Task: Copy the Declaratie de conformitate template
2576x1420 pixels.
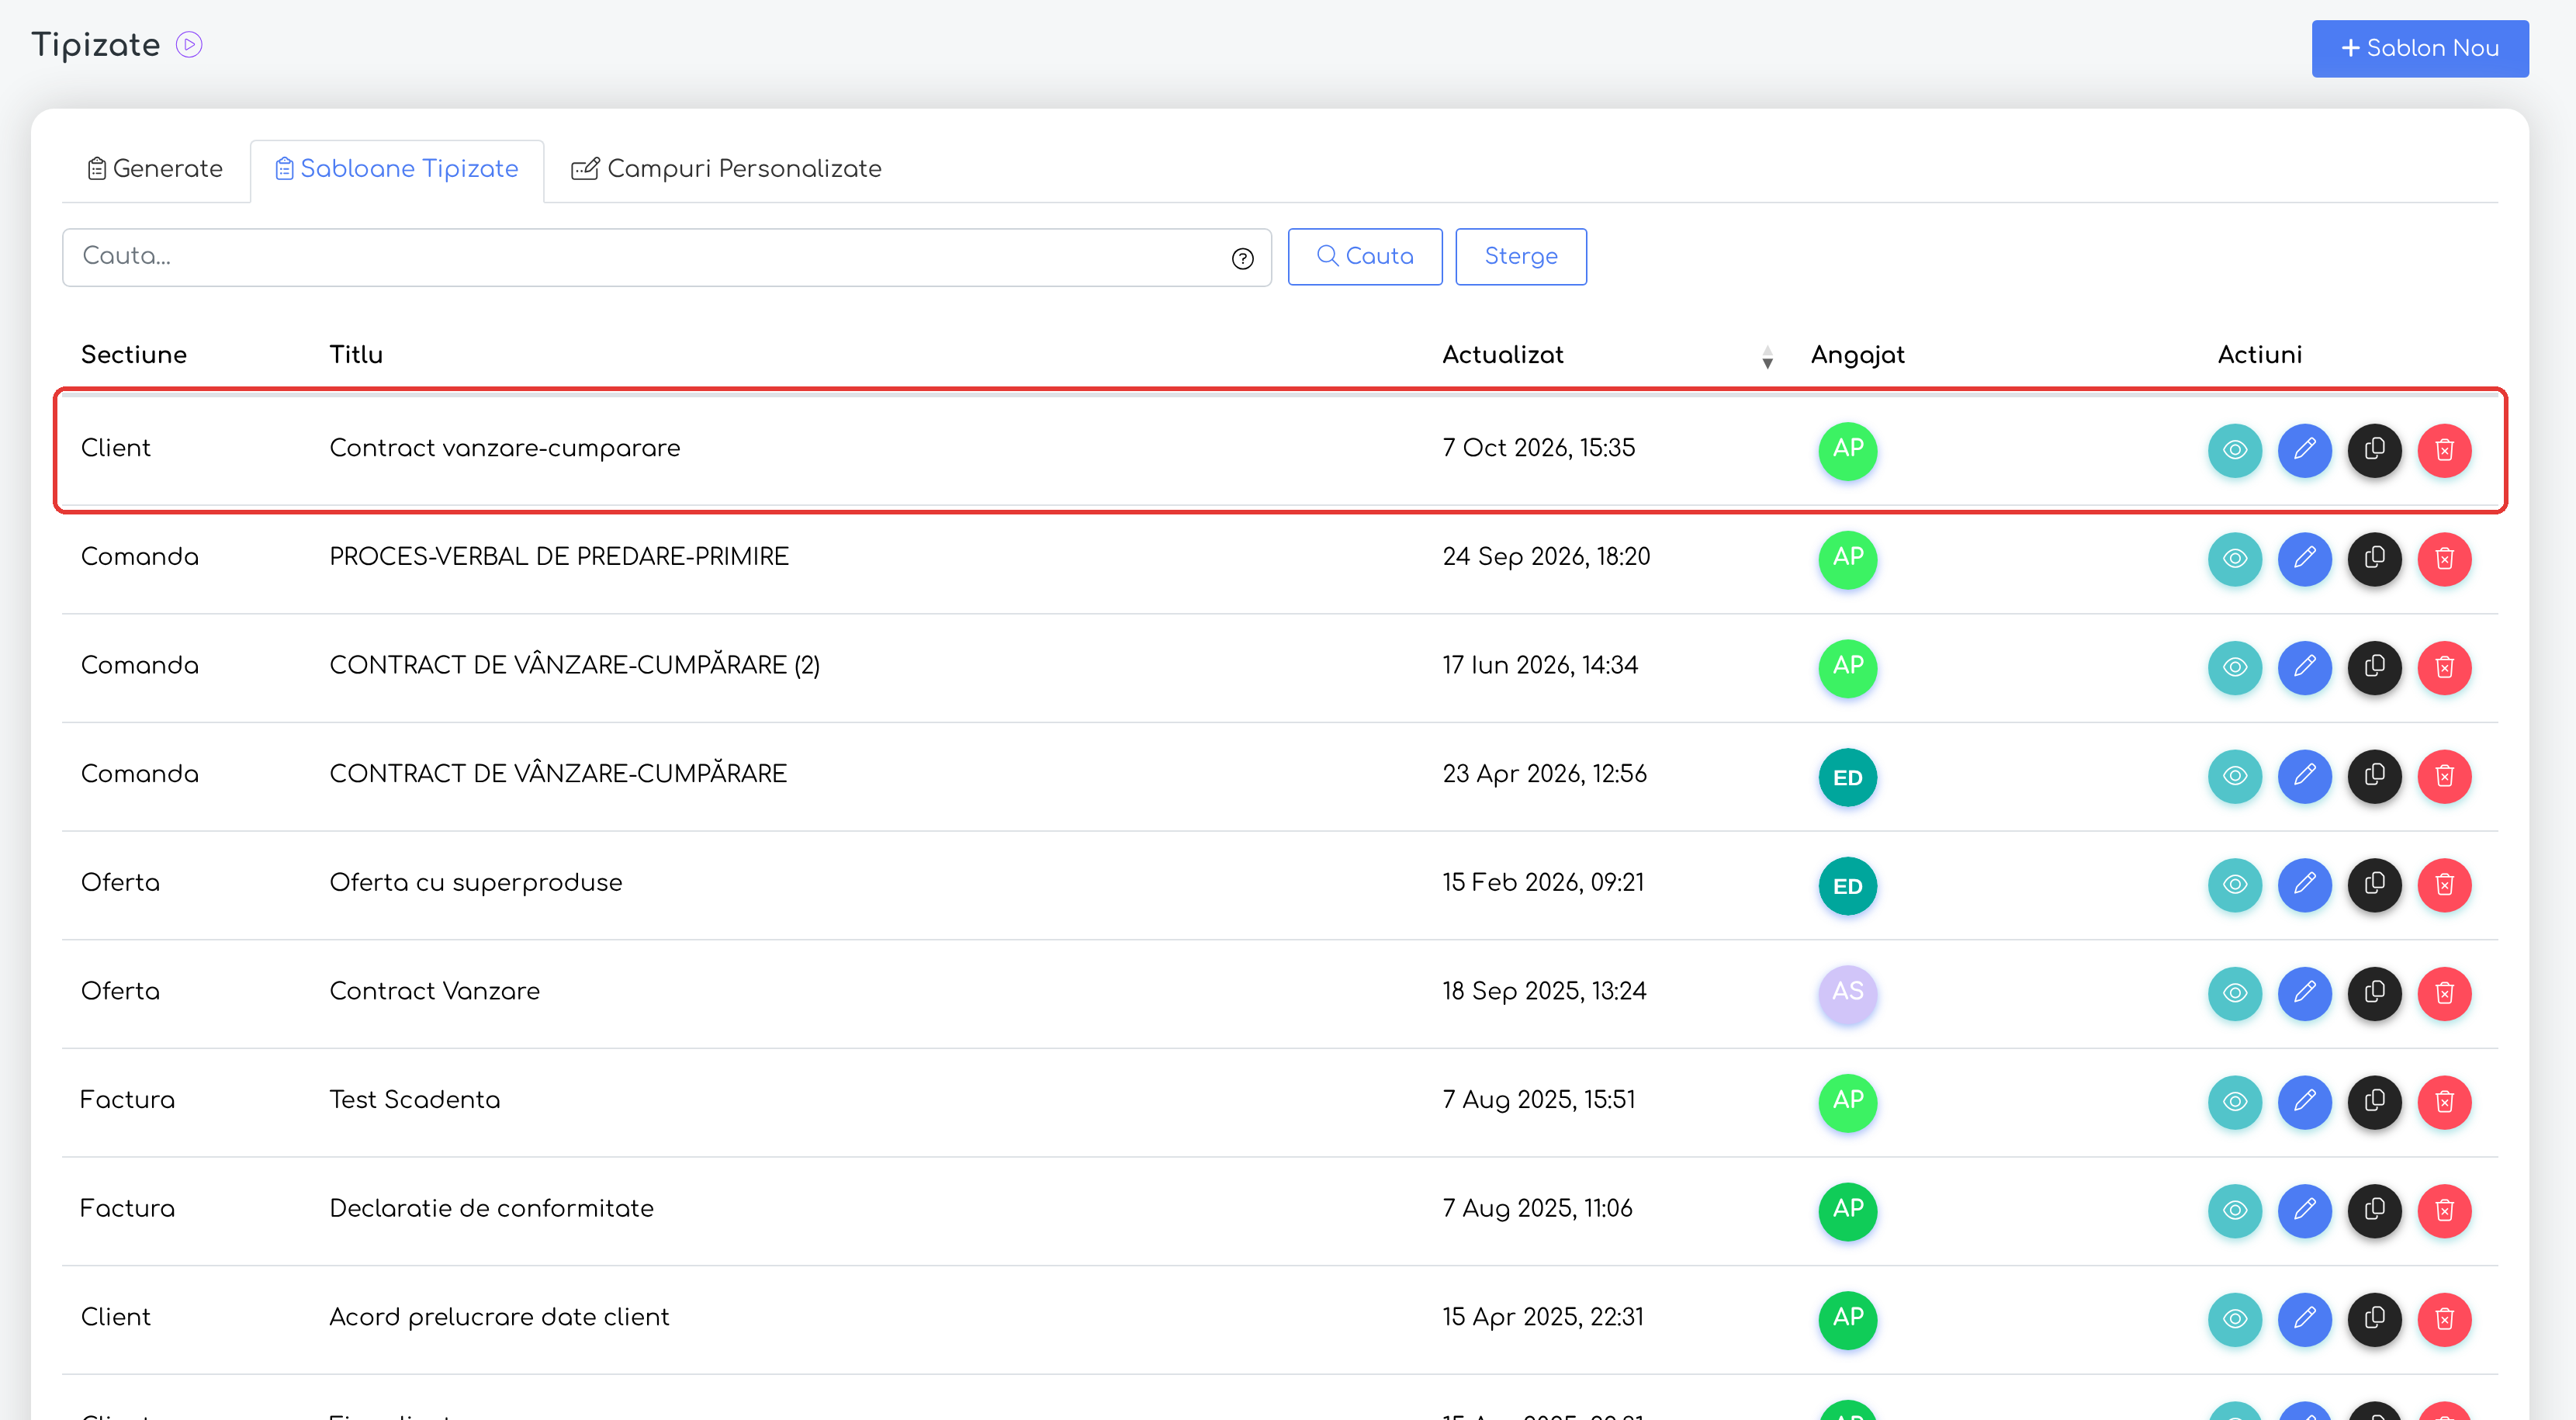Action: [x=2374, y=1211]
